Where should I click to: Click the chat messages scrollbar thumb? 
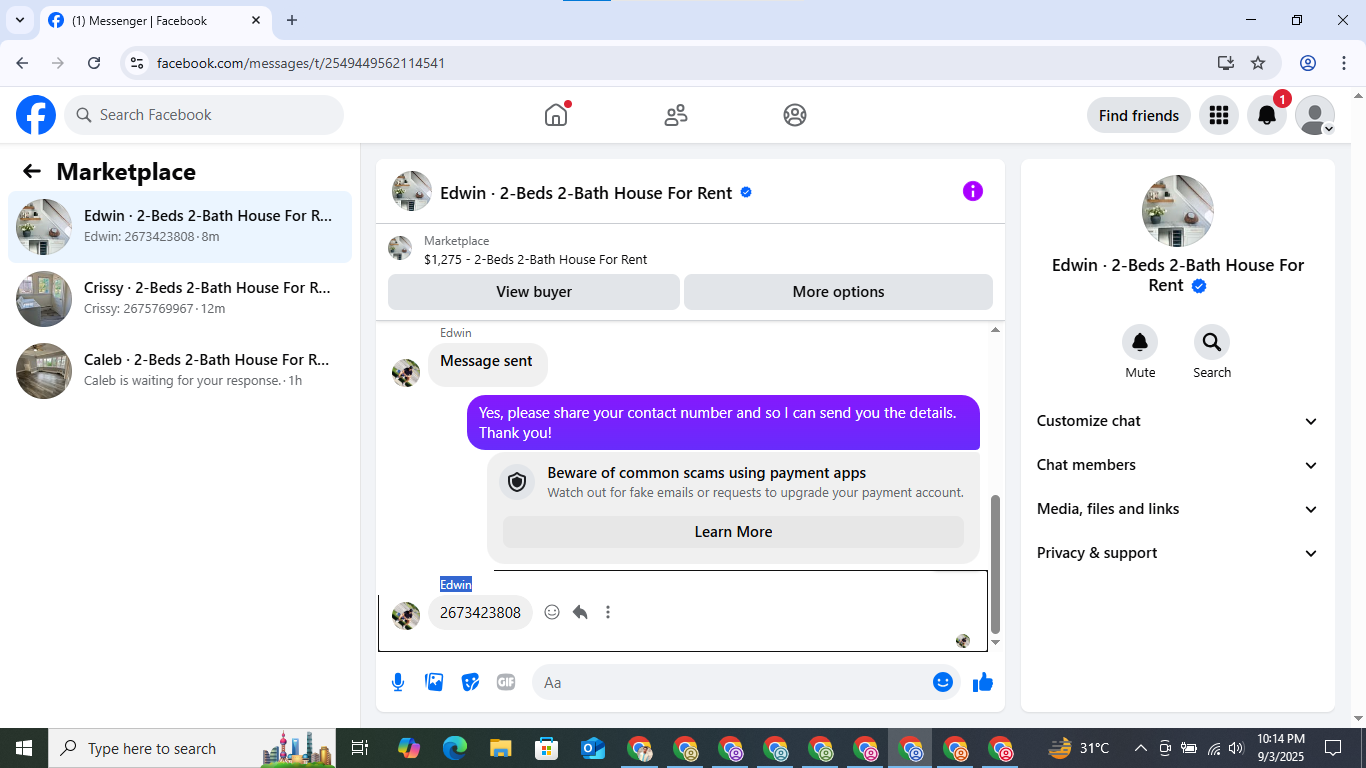coord(995,564)
